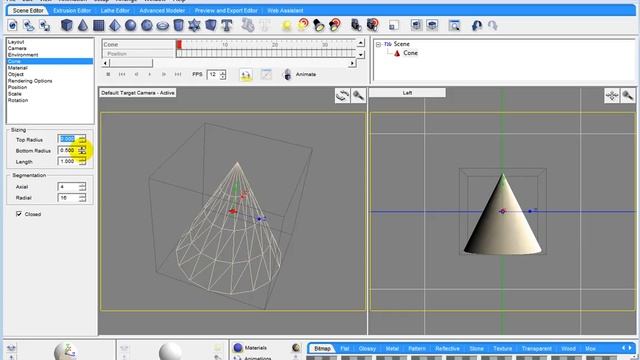The image size is (640, 360).
Task: Select Material in the properties list
Action: [x=50, y=68]
